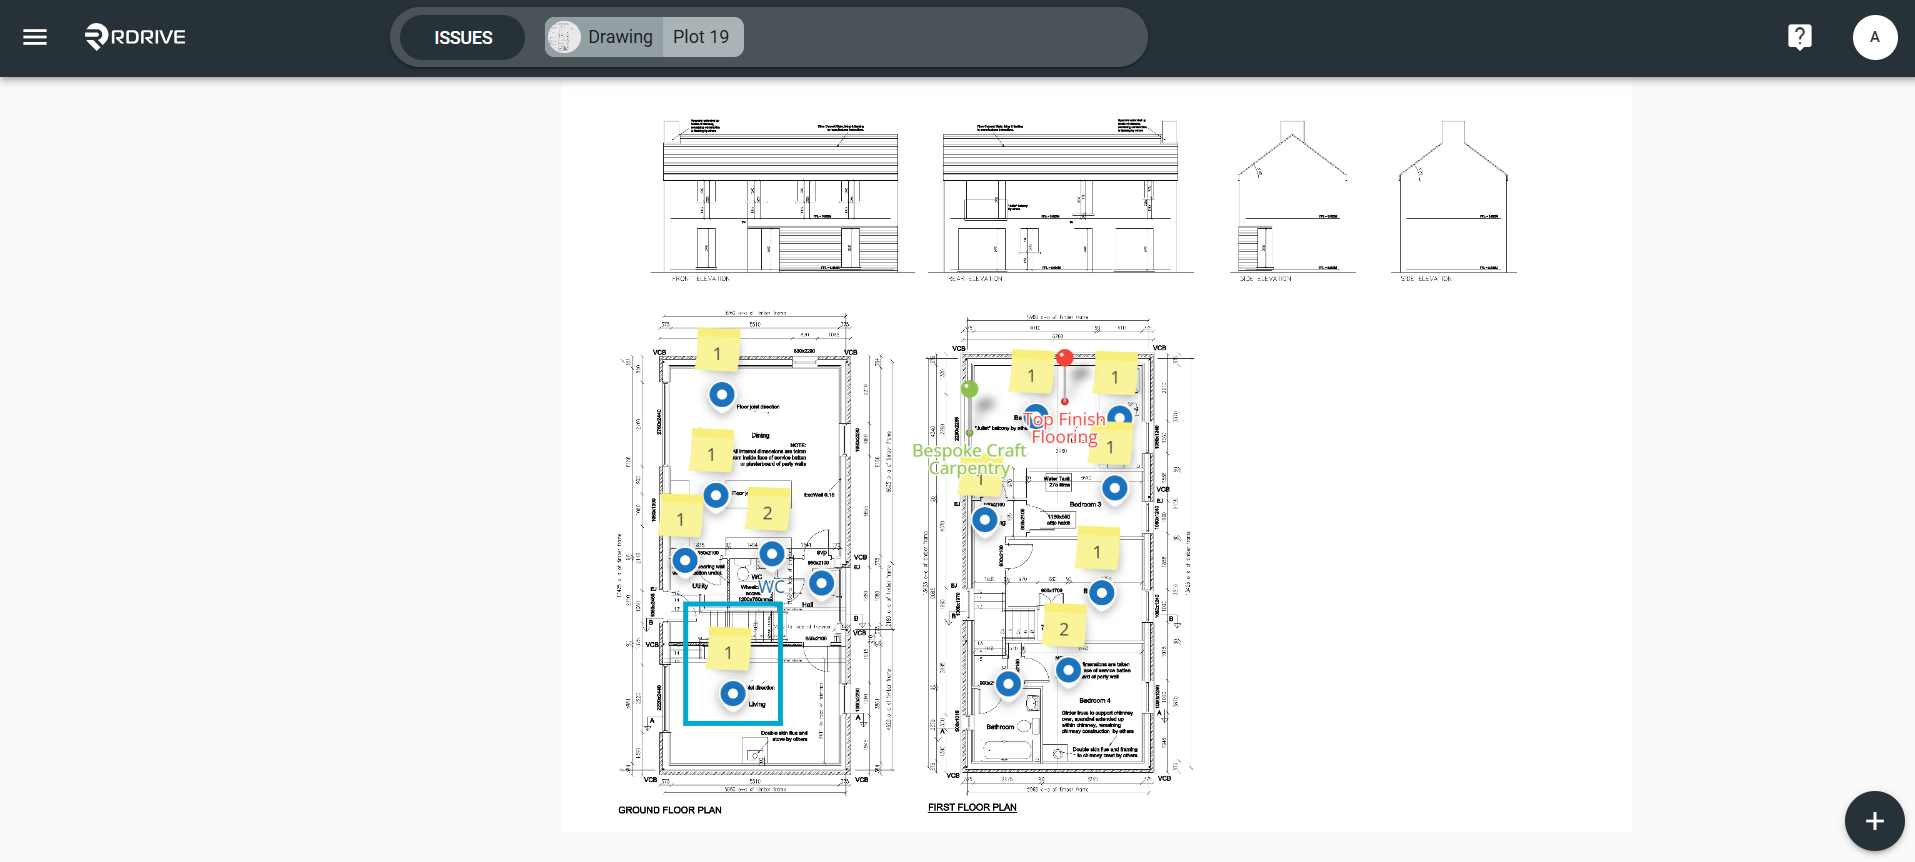
Task: Click the plus floating action button
Action: 1874,821
